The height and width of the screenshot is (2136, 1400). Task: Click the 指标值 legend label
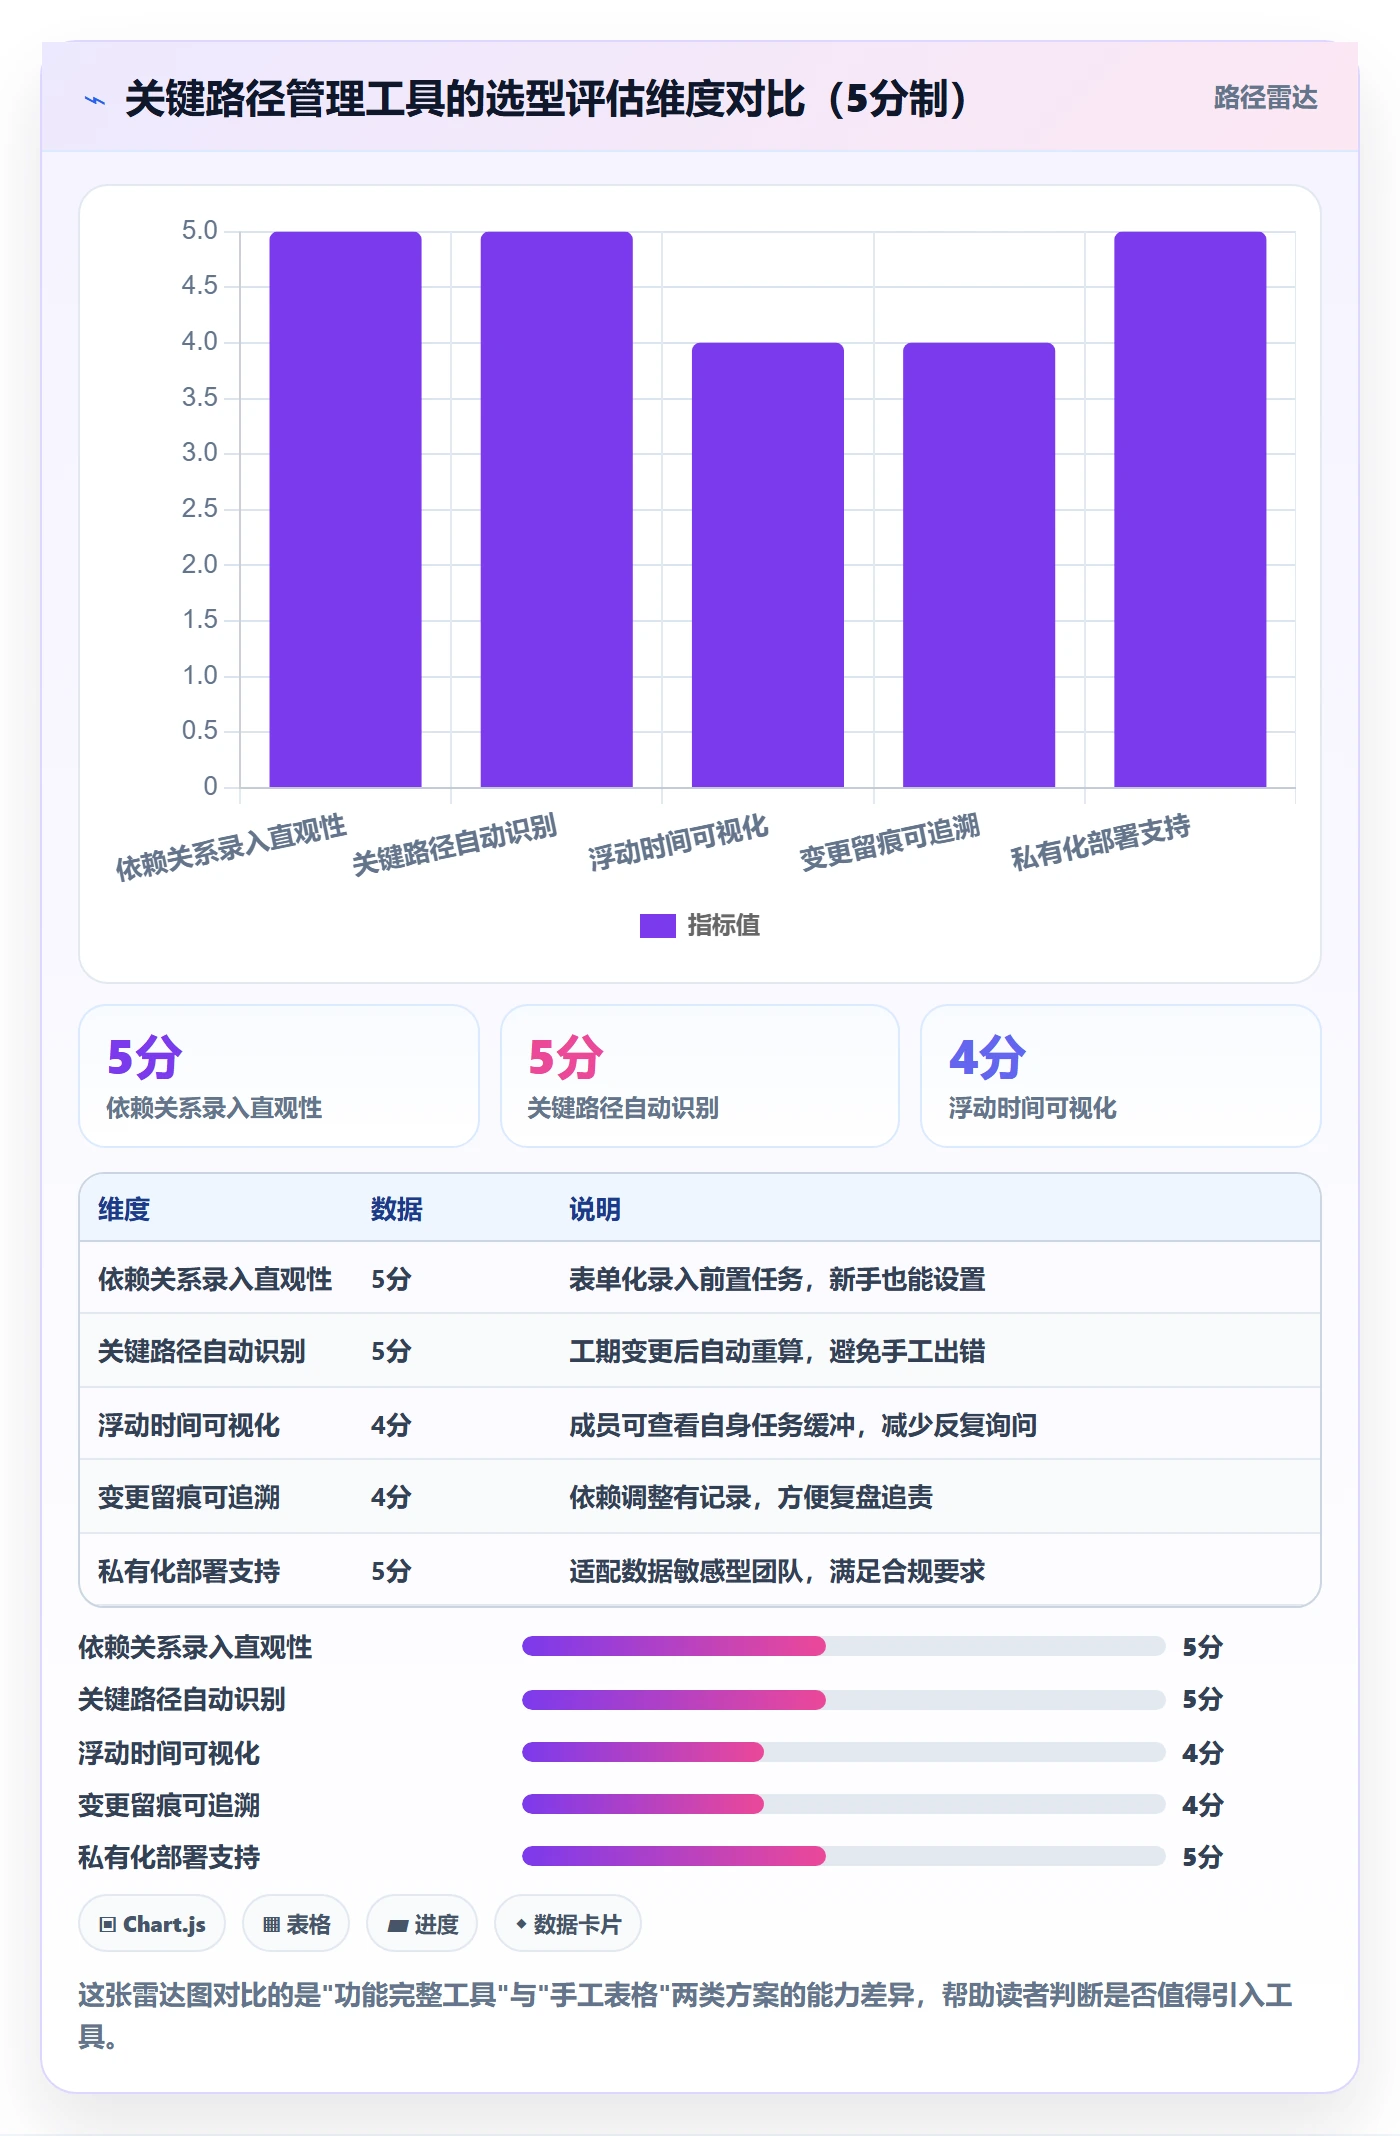tap(723, 926)
